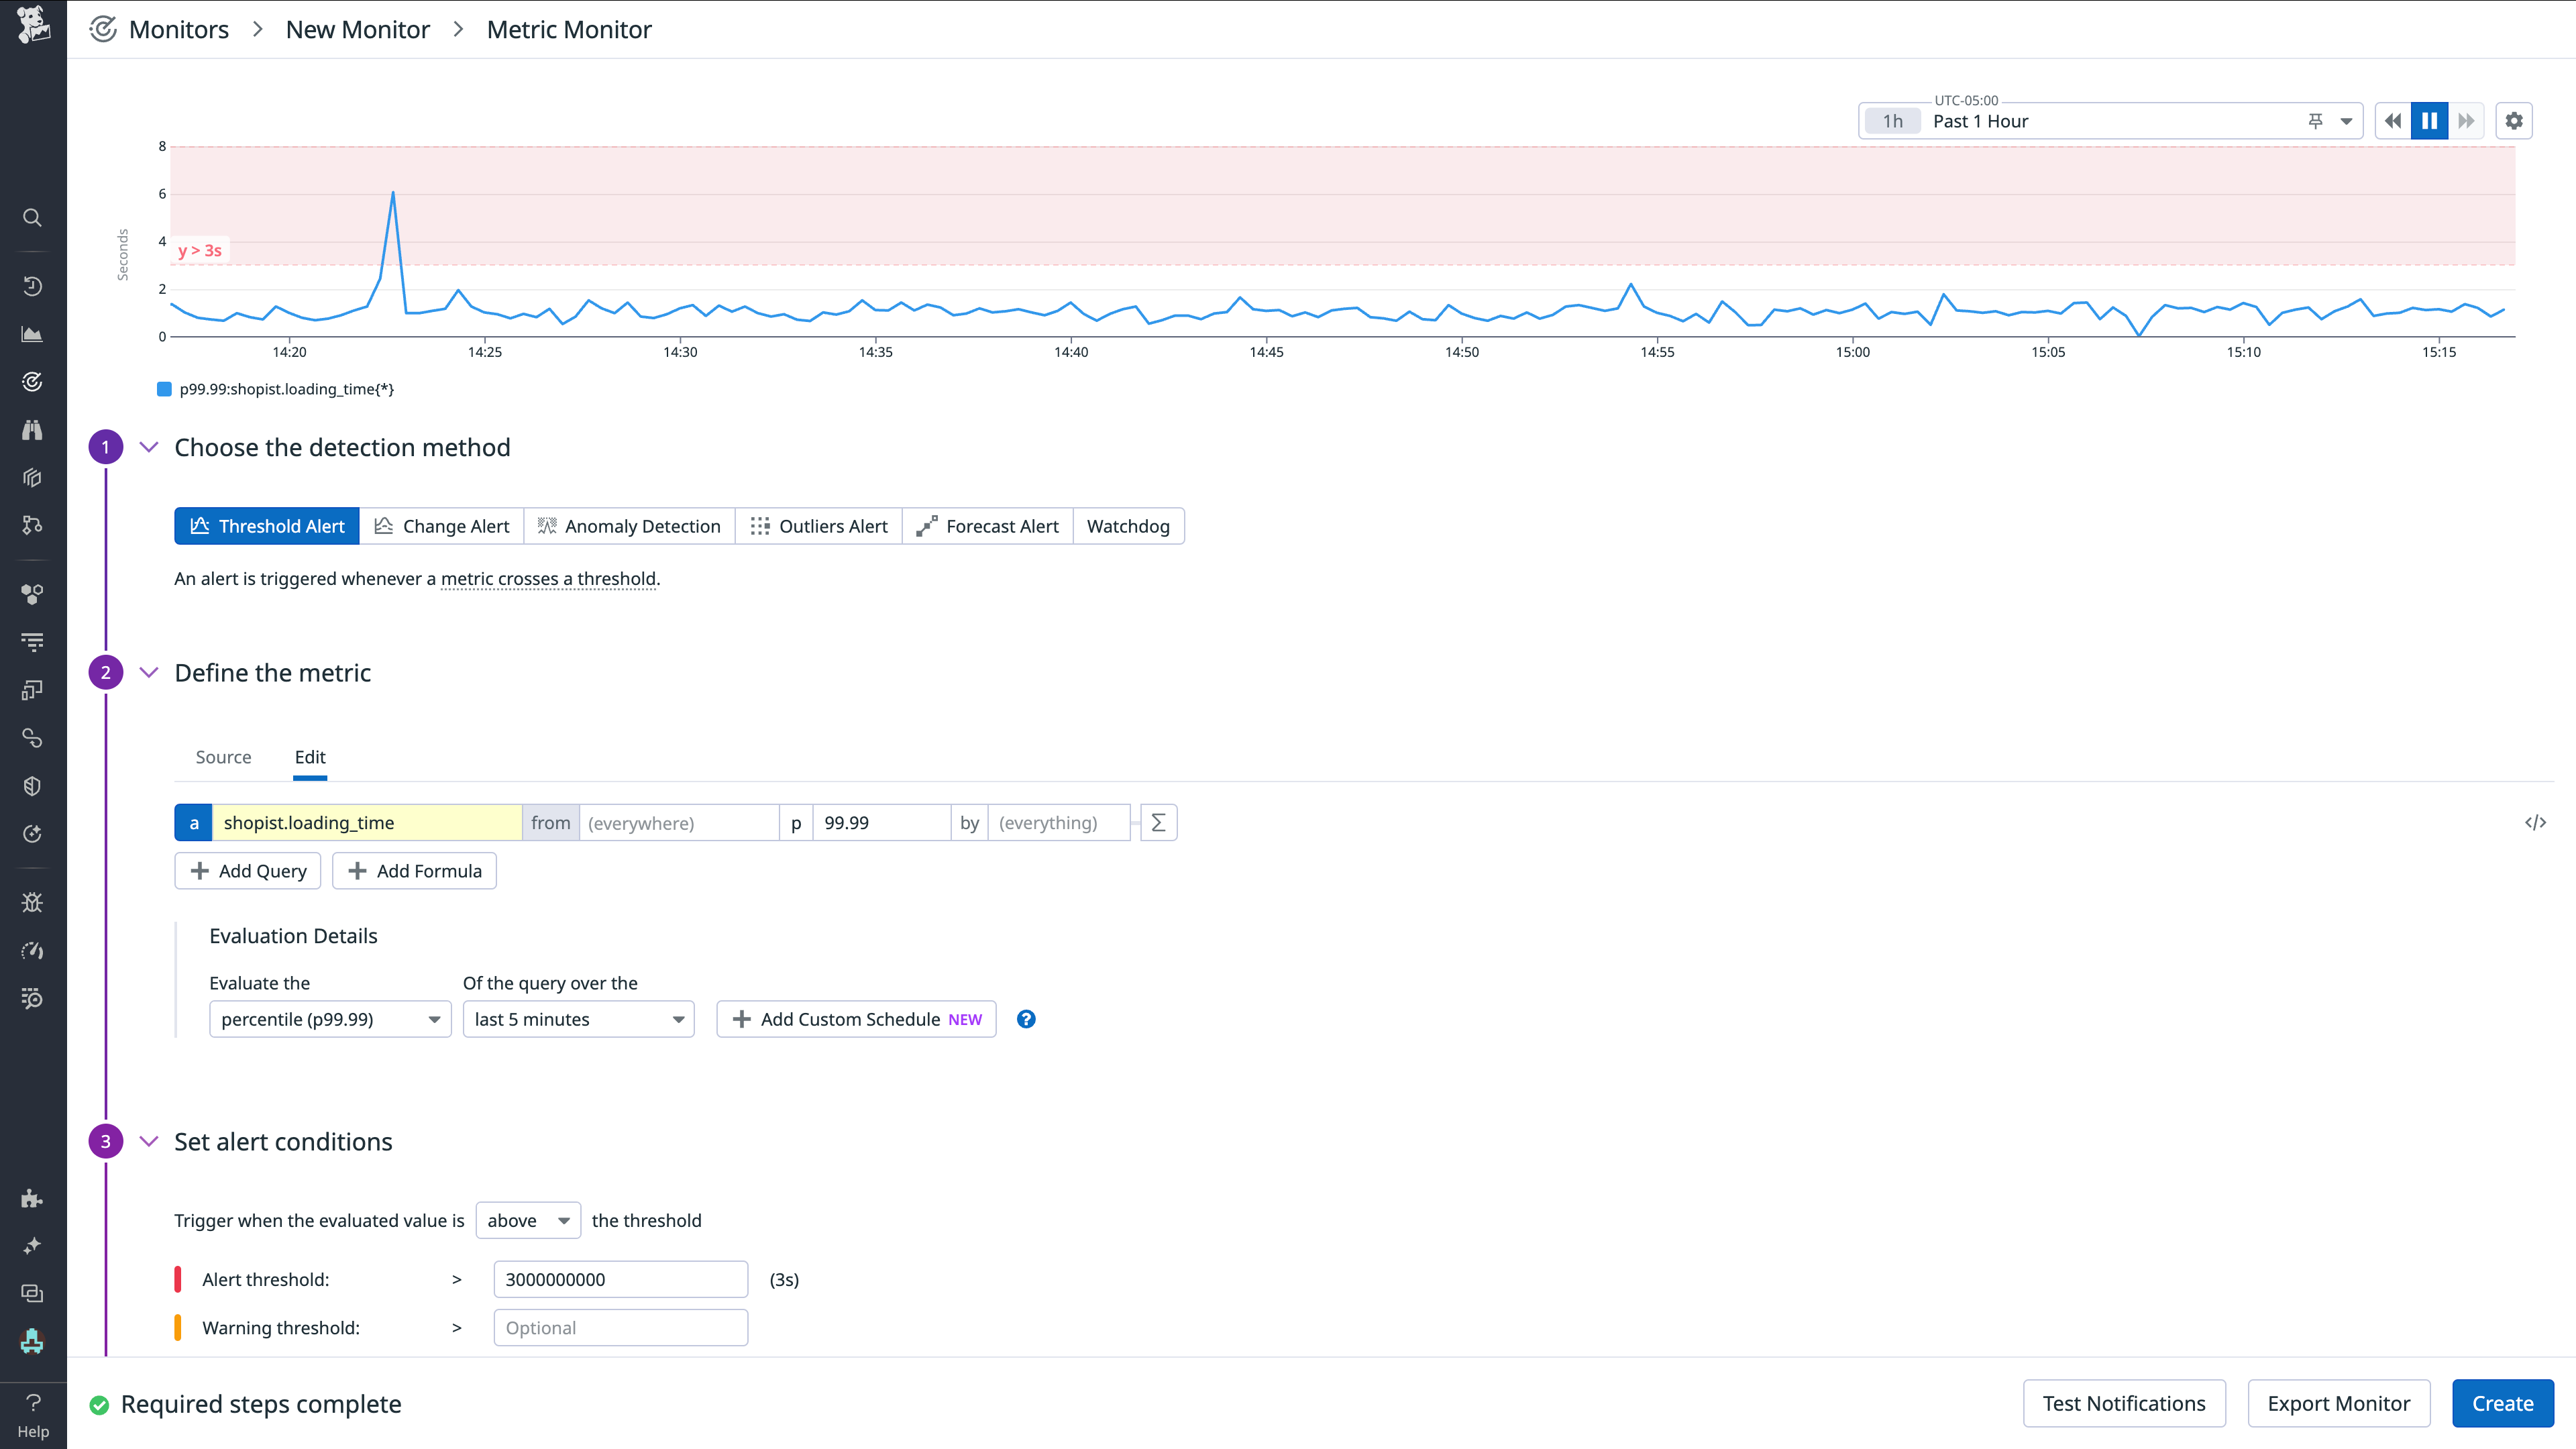
Task: Pause the live graph updates
Action: [x=2429, y=121]
